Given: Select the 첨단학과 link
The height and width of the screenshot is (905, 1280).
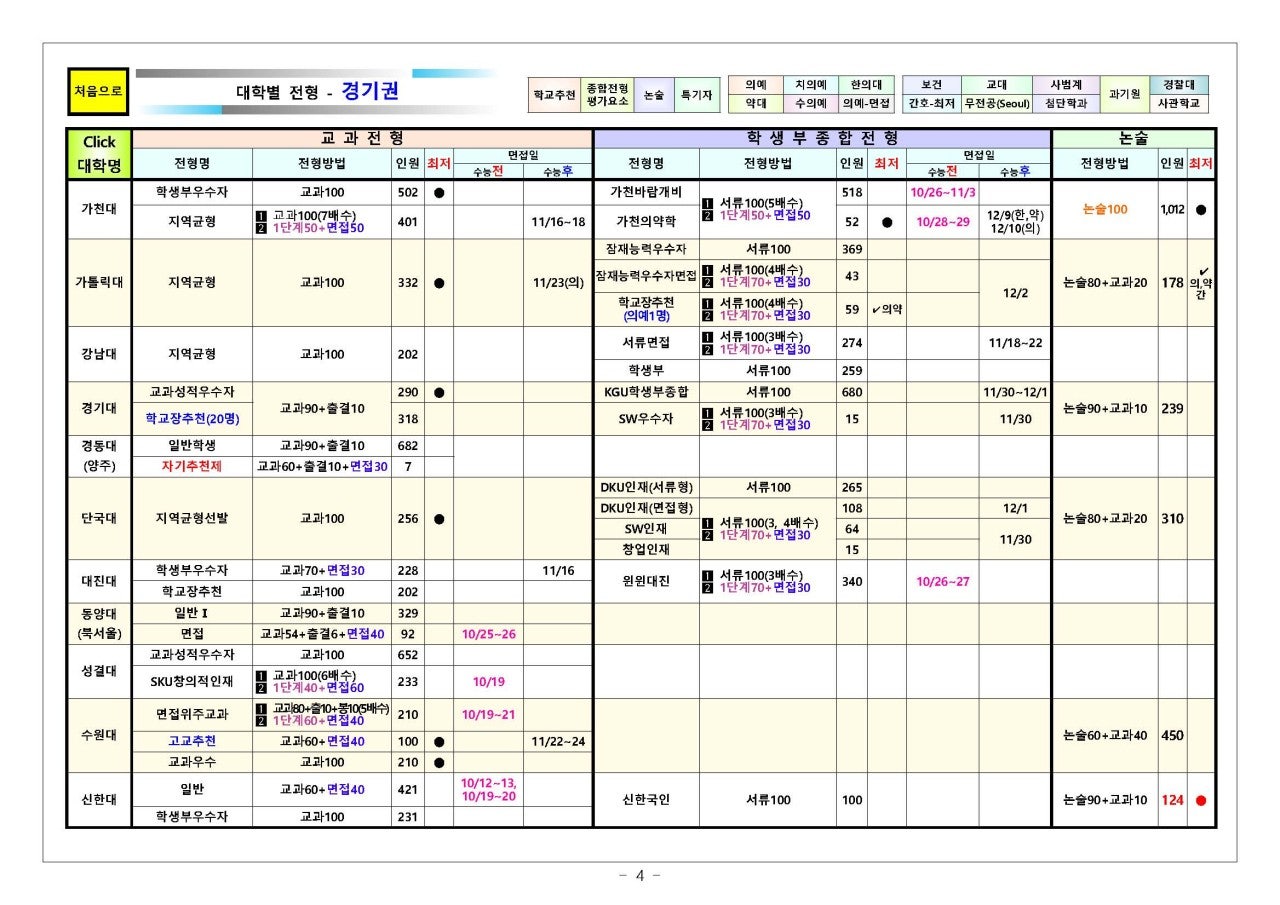Looking at the screenshot, I should click(1066, 103).
